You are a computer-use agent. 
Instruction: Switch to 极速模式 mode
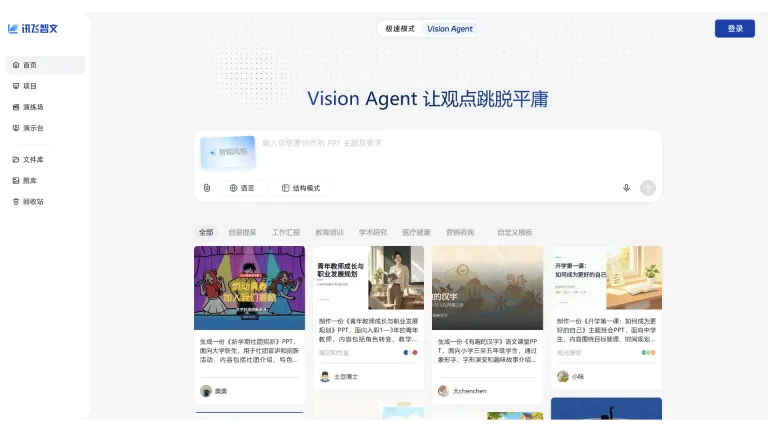point(400,29)
